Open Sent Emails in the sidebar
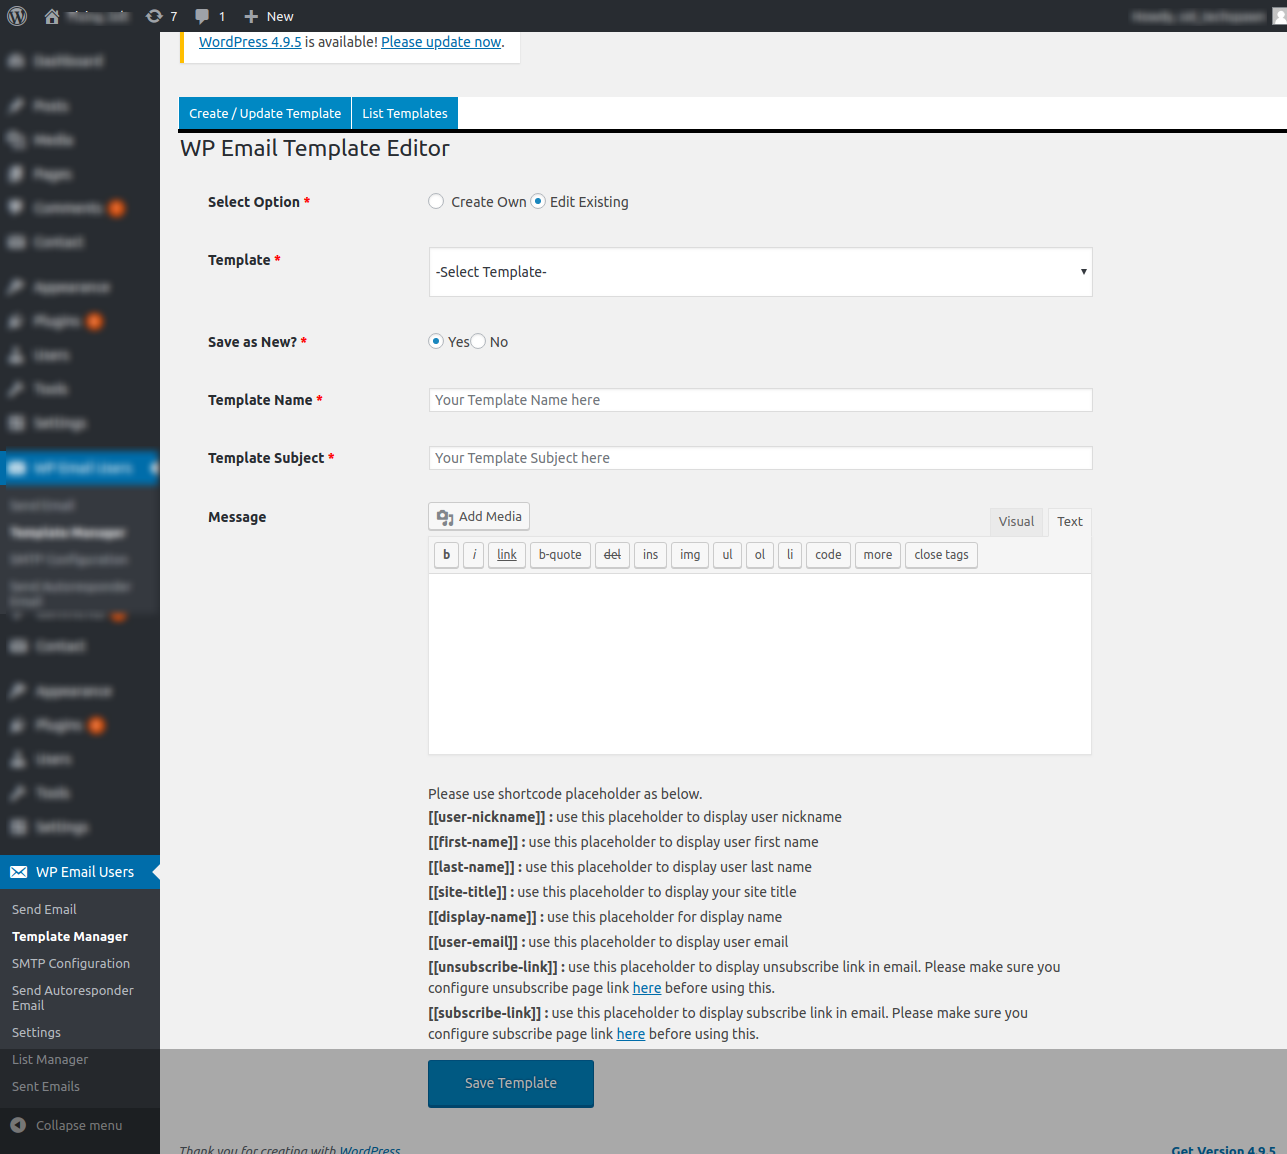The image size is (1287, 1154). point(46,1086)
